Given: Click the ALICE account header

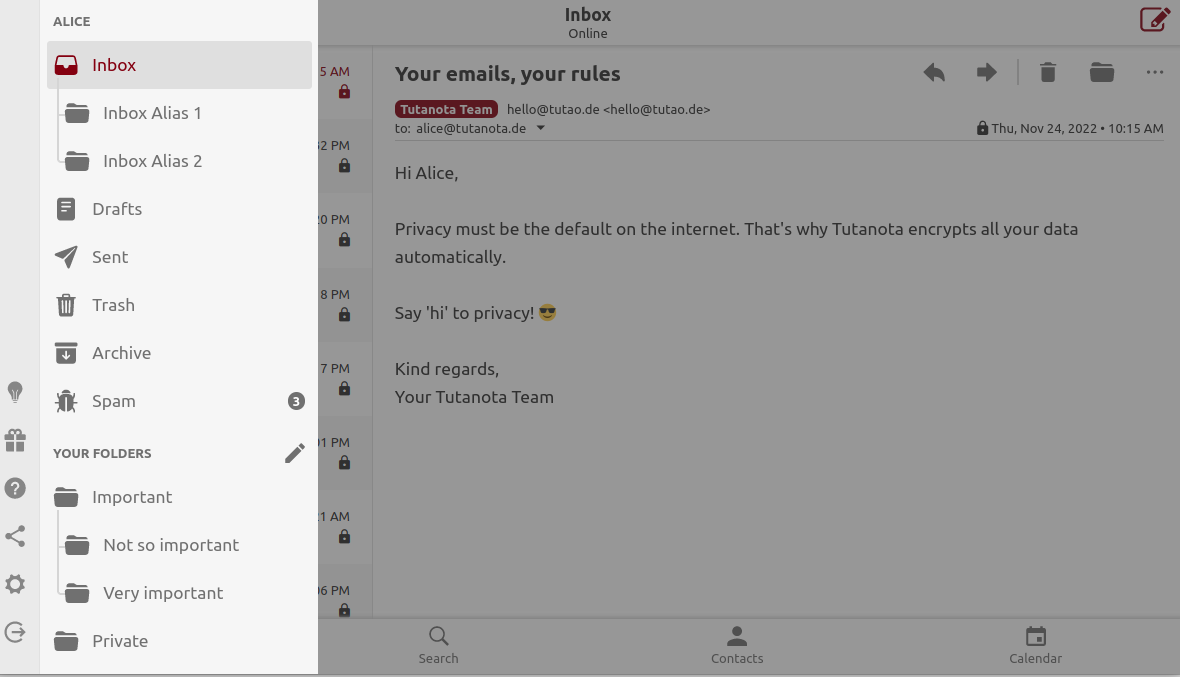Looking at the screenshot, I should [71, 22].
